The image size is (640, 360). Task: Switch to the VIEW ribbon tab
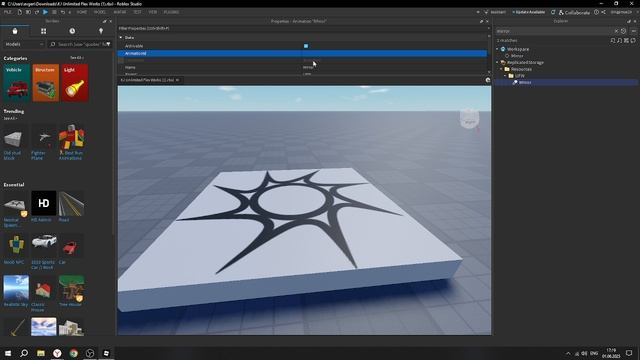coord(153,12)
